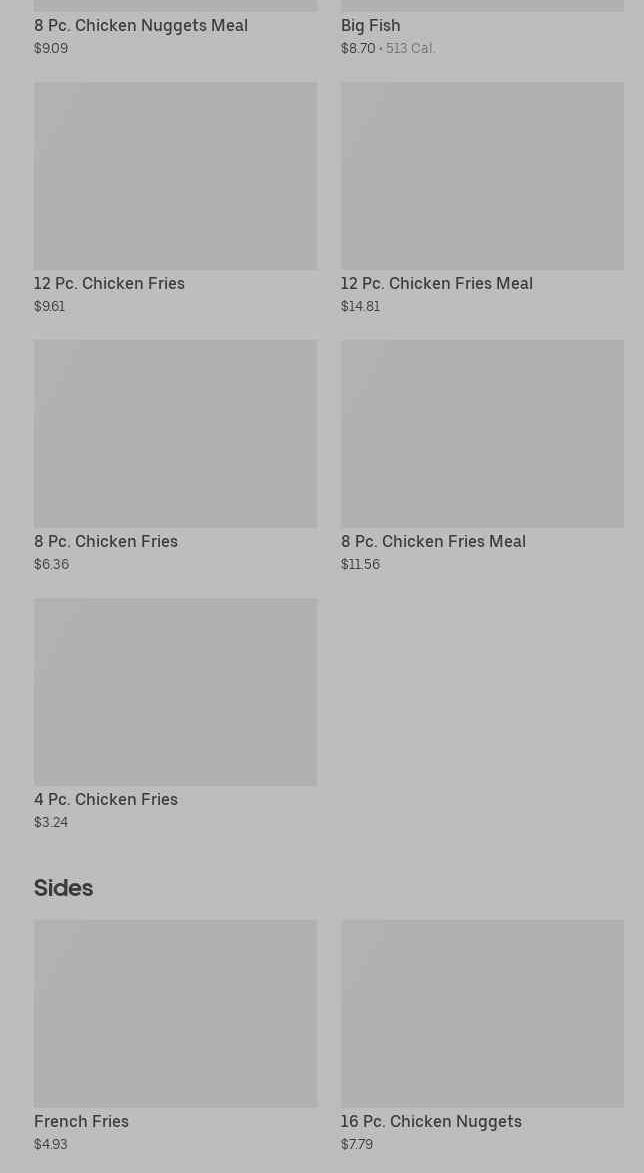
Task: Click the French Fries item name
Action: (x=81, y=1121)
